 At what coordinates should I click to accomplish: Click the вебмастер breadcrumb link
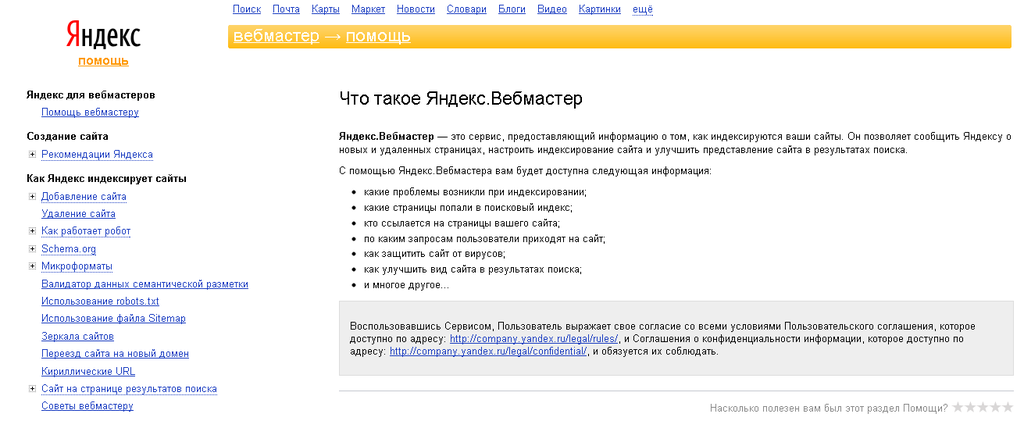tap(276, 36)
